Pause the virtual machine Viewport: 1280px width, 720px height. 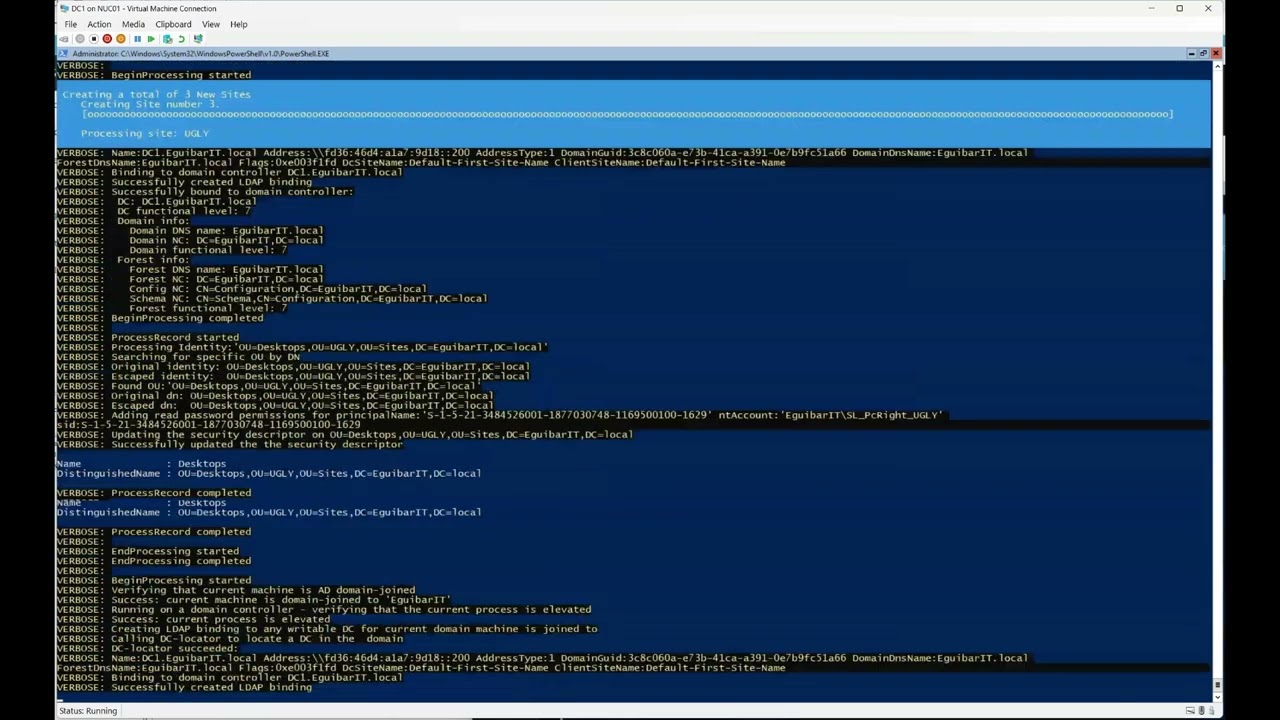[x=137, y=39]
